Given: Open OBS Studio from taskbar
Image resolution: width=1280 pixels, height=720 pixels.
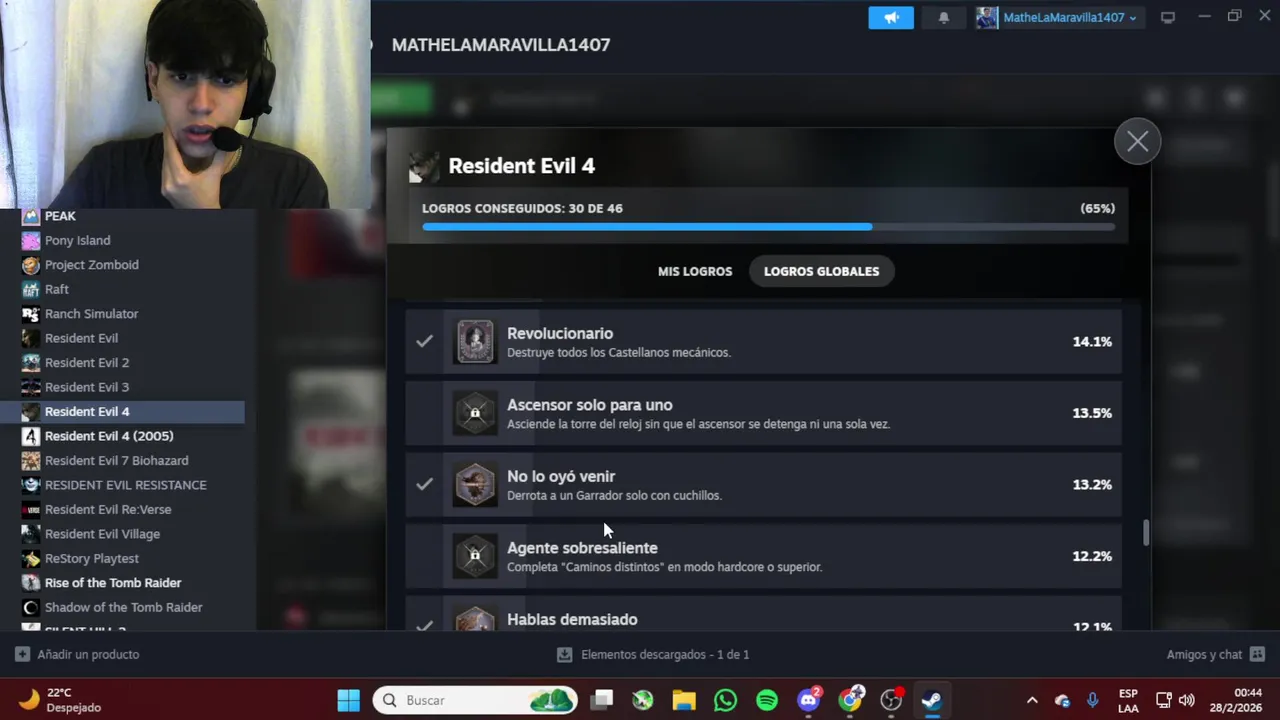Looking at the screenshot, I should coord(891,700).
